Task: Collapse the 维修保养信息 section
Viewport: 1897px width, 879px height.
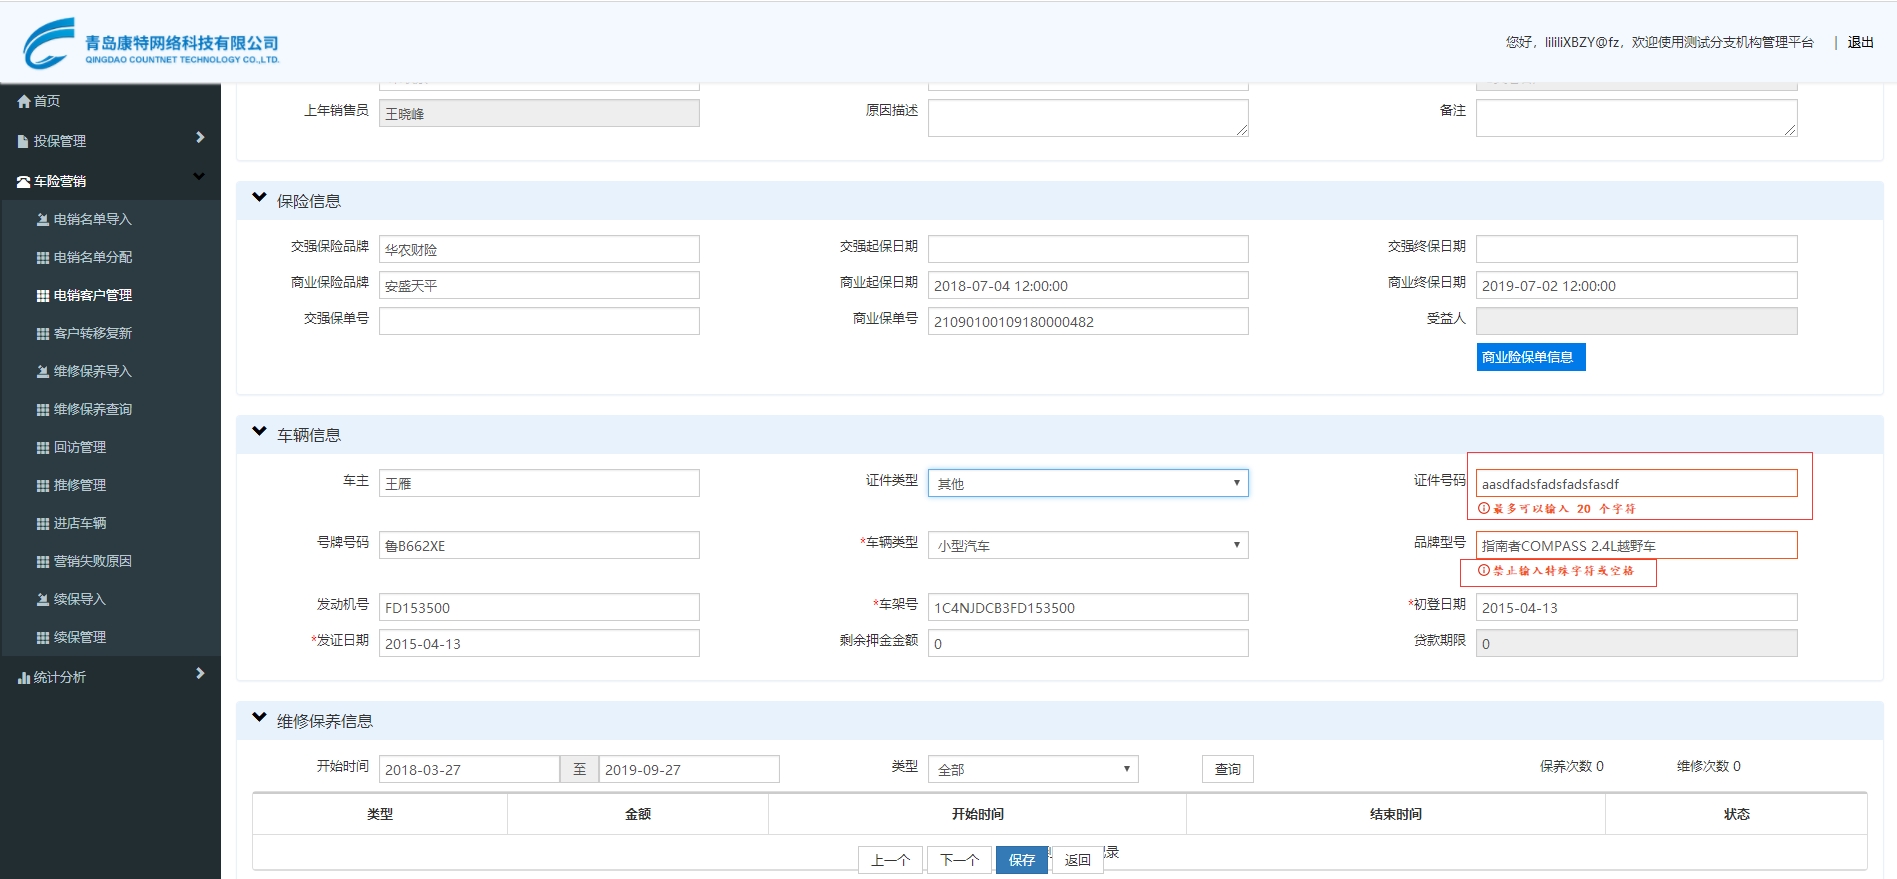Action: click(x=260, y=718)
